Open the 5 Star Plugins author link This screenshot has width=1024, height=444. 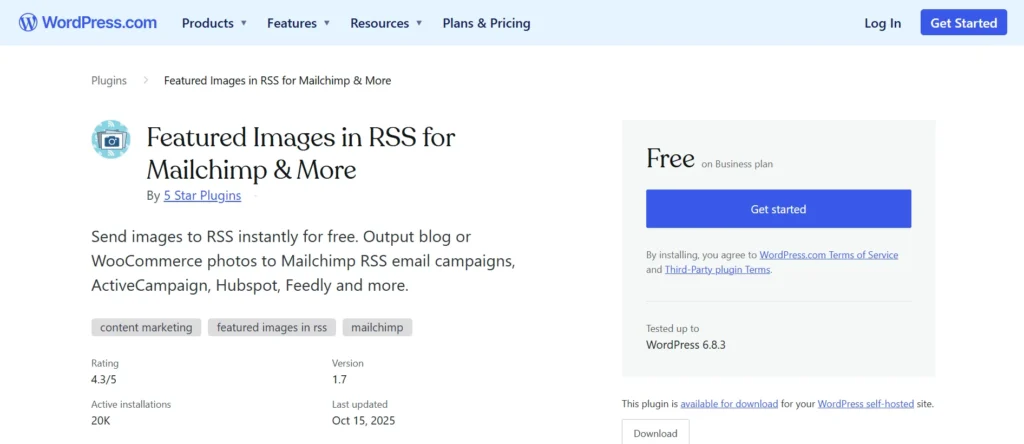(202, 196)
